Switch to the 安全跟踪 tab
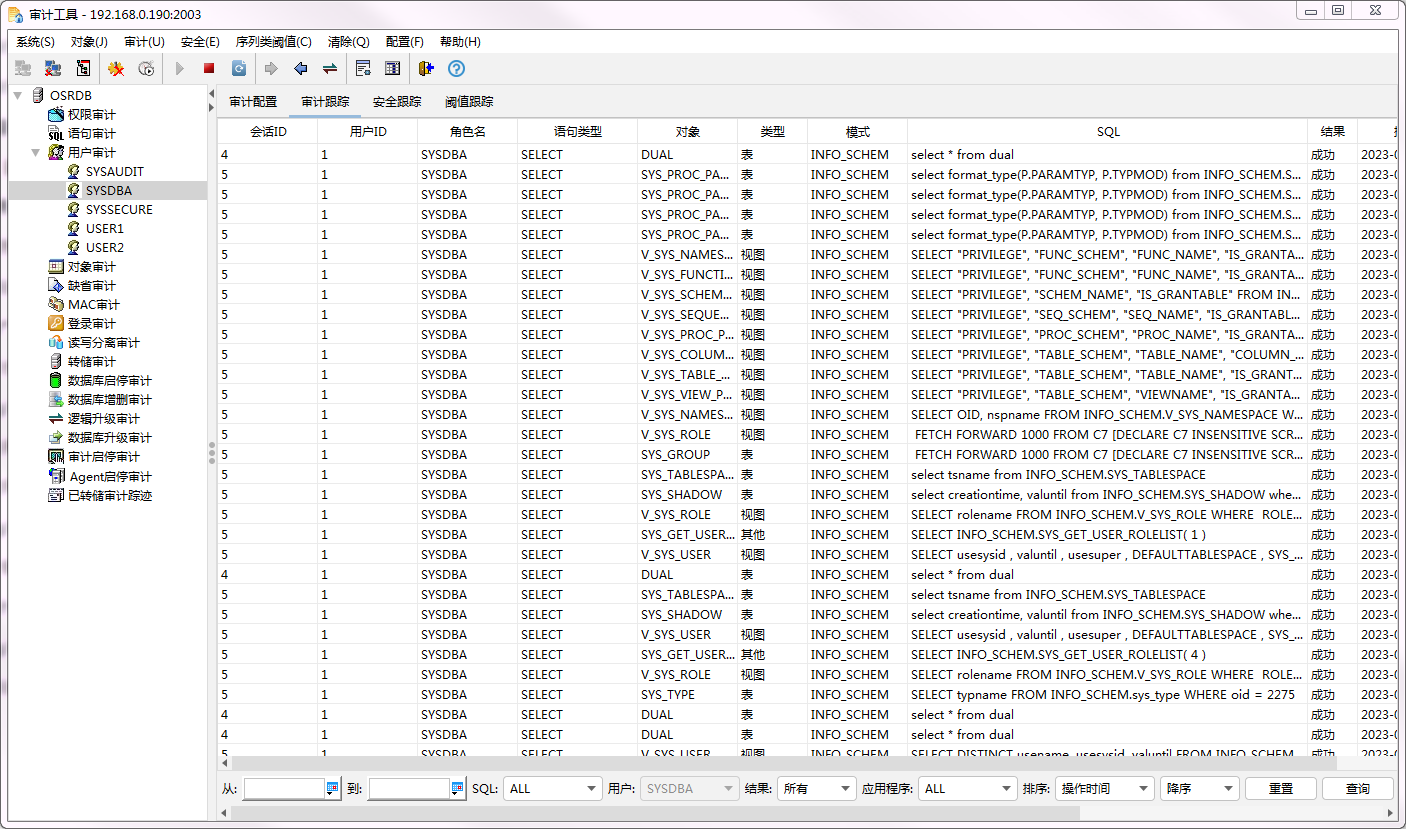Image resolution: width=1406 pixels, height=829 pixels. 397,102
